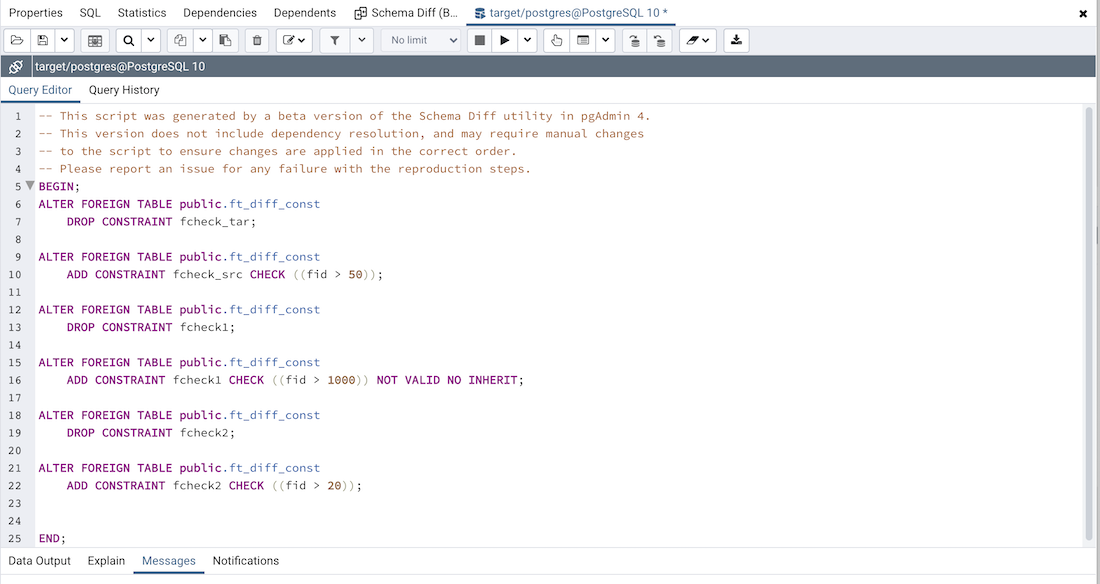Click the connection name target/postgres@PostgreSQL 10 bar
This screenshot has height=584, width=1100.
[564, 67]
